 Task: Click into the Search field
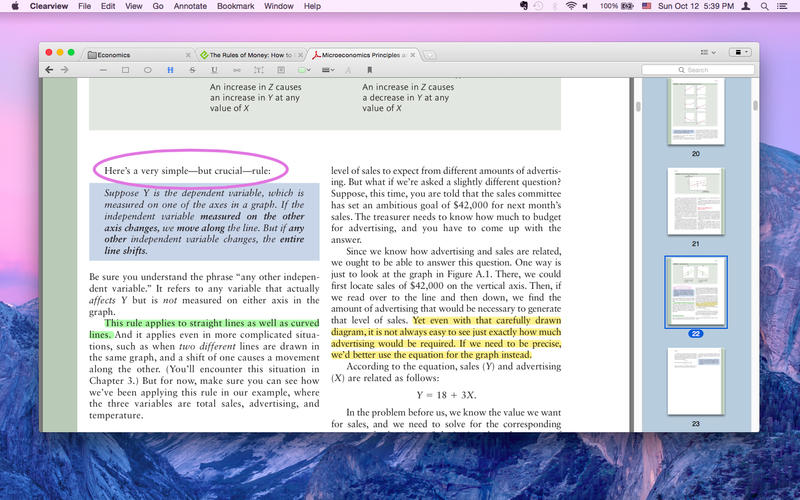tap(697, 70)
